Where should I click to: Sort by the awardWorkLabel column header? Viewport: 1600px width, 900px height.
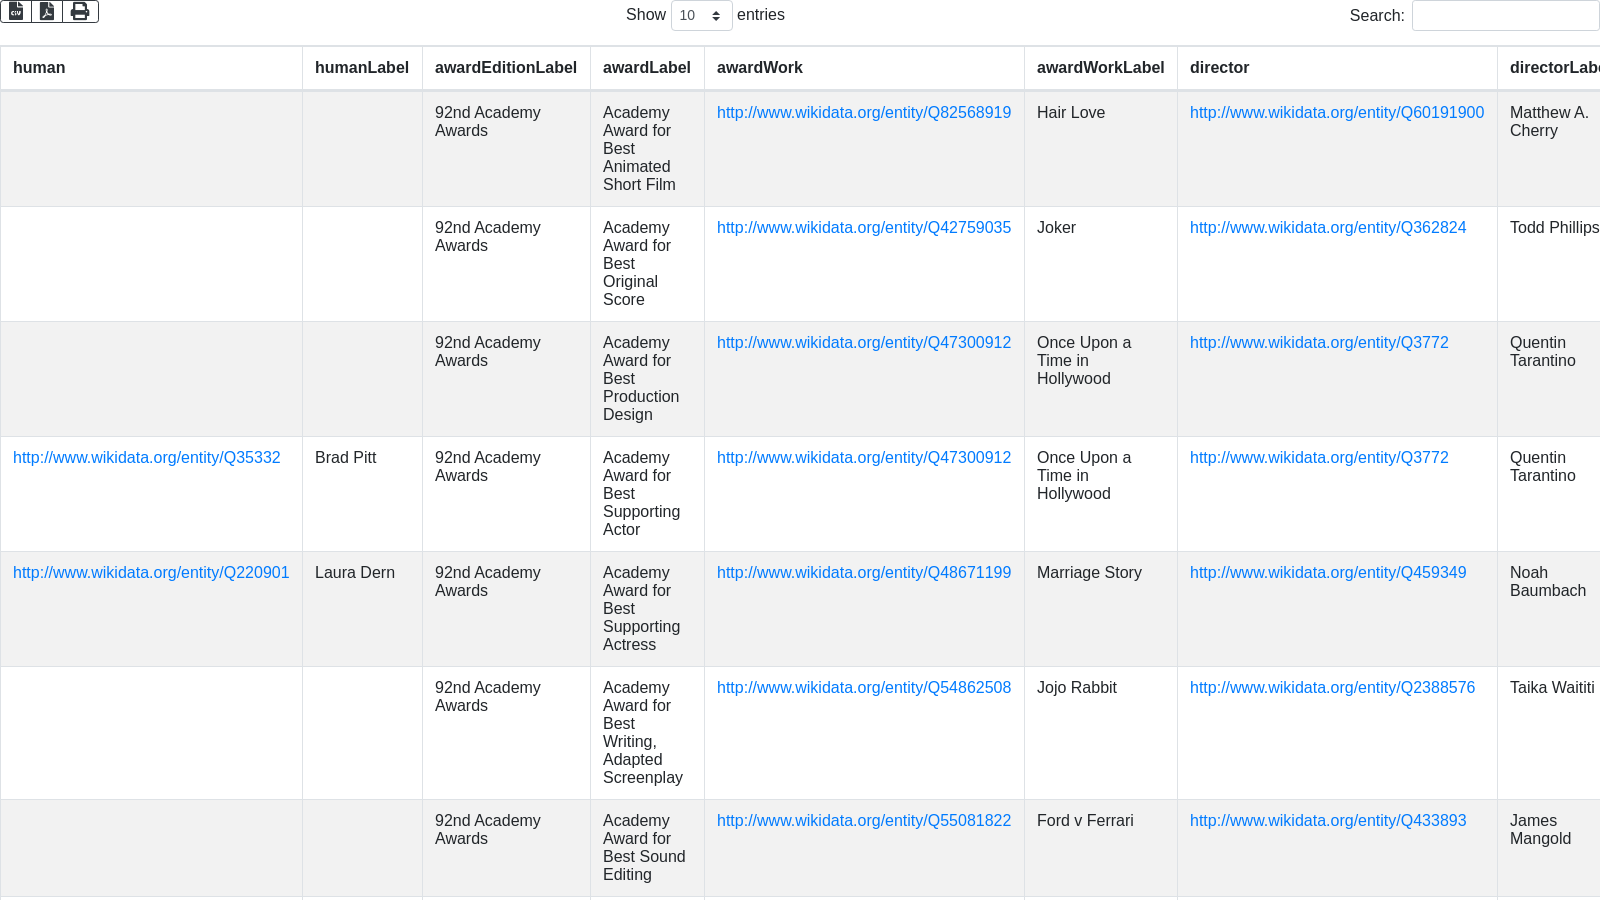1100,68
